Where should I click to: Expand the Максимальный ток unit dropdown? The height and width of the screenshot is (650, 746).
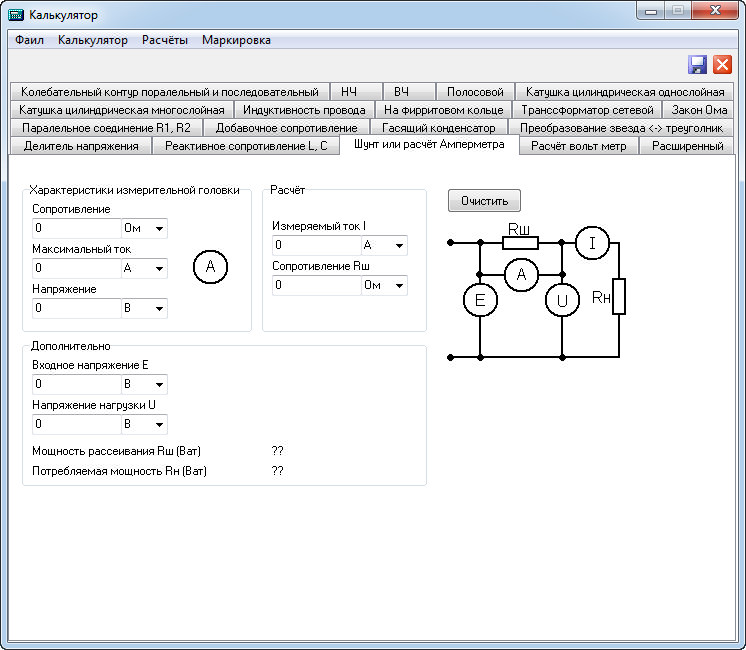click(144, 268)
